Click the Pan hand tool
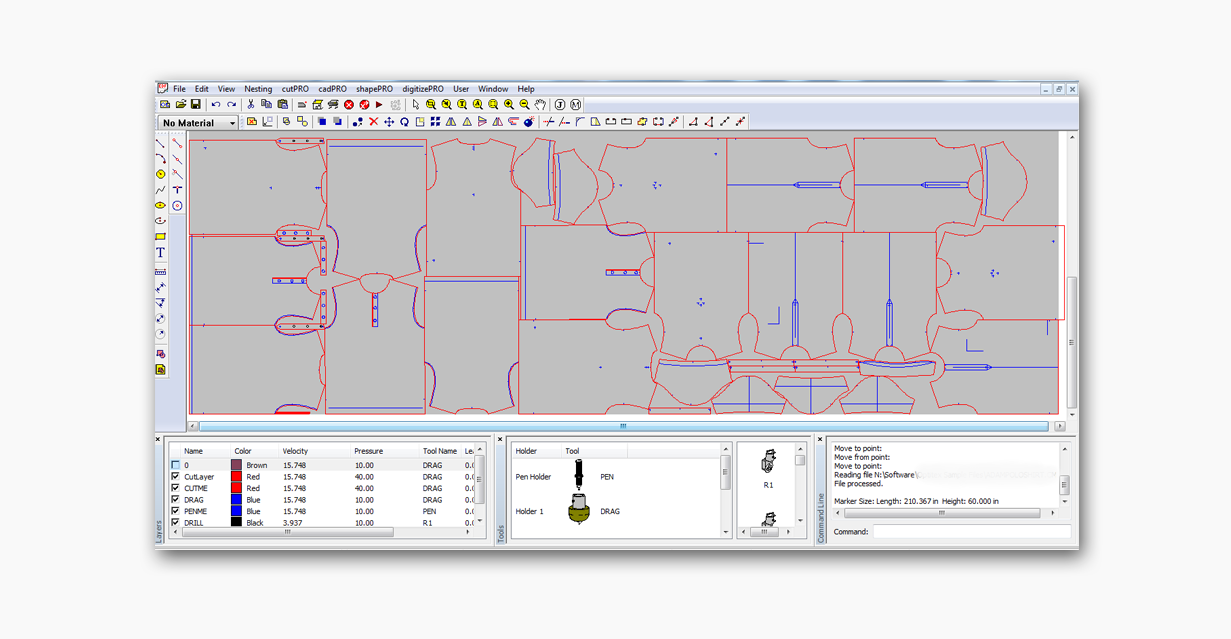This screenshot has height=639, width=1231. 540,105
